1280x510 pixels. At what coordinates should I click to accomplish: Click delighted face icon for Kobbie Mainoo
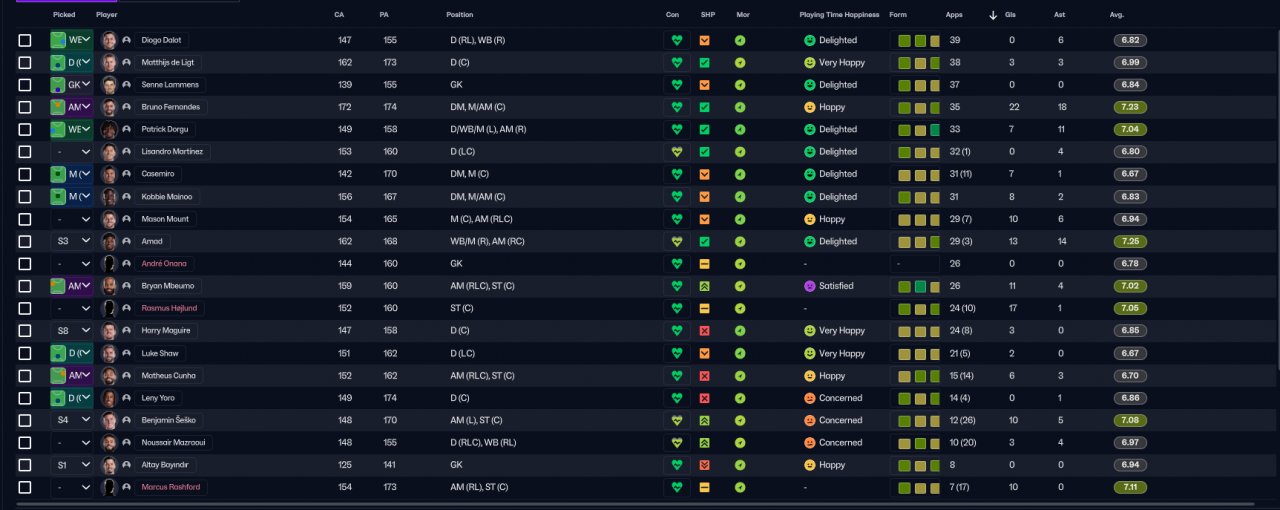(x=810, y=197)
